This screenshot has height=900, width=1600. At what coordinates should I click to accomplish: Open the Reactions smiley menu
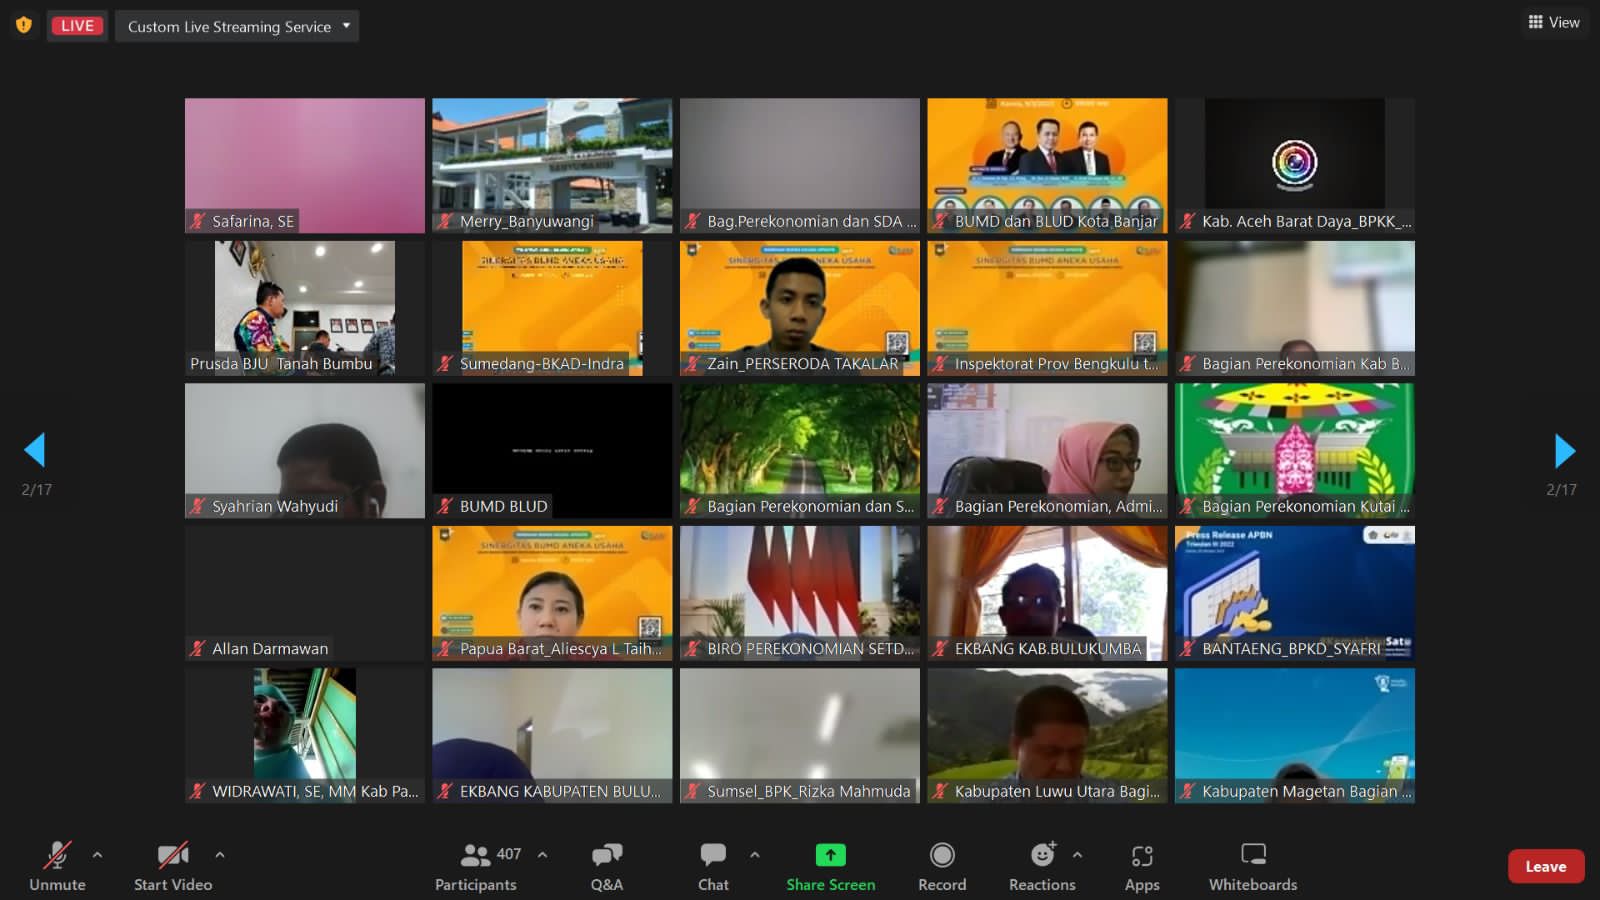click(1042, 855)
